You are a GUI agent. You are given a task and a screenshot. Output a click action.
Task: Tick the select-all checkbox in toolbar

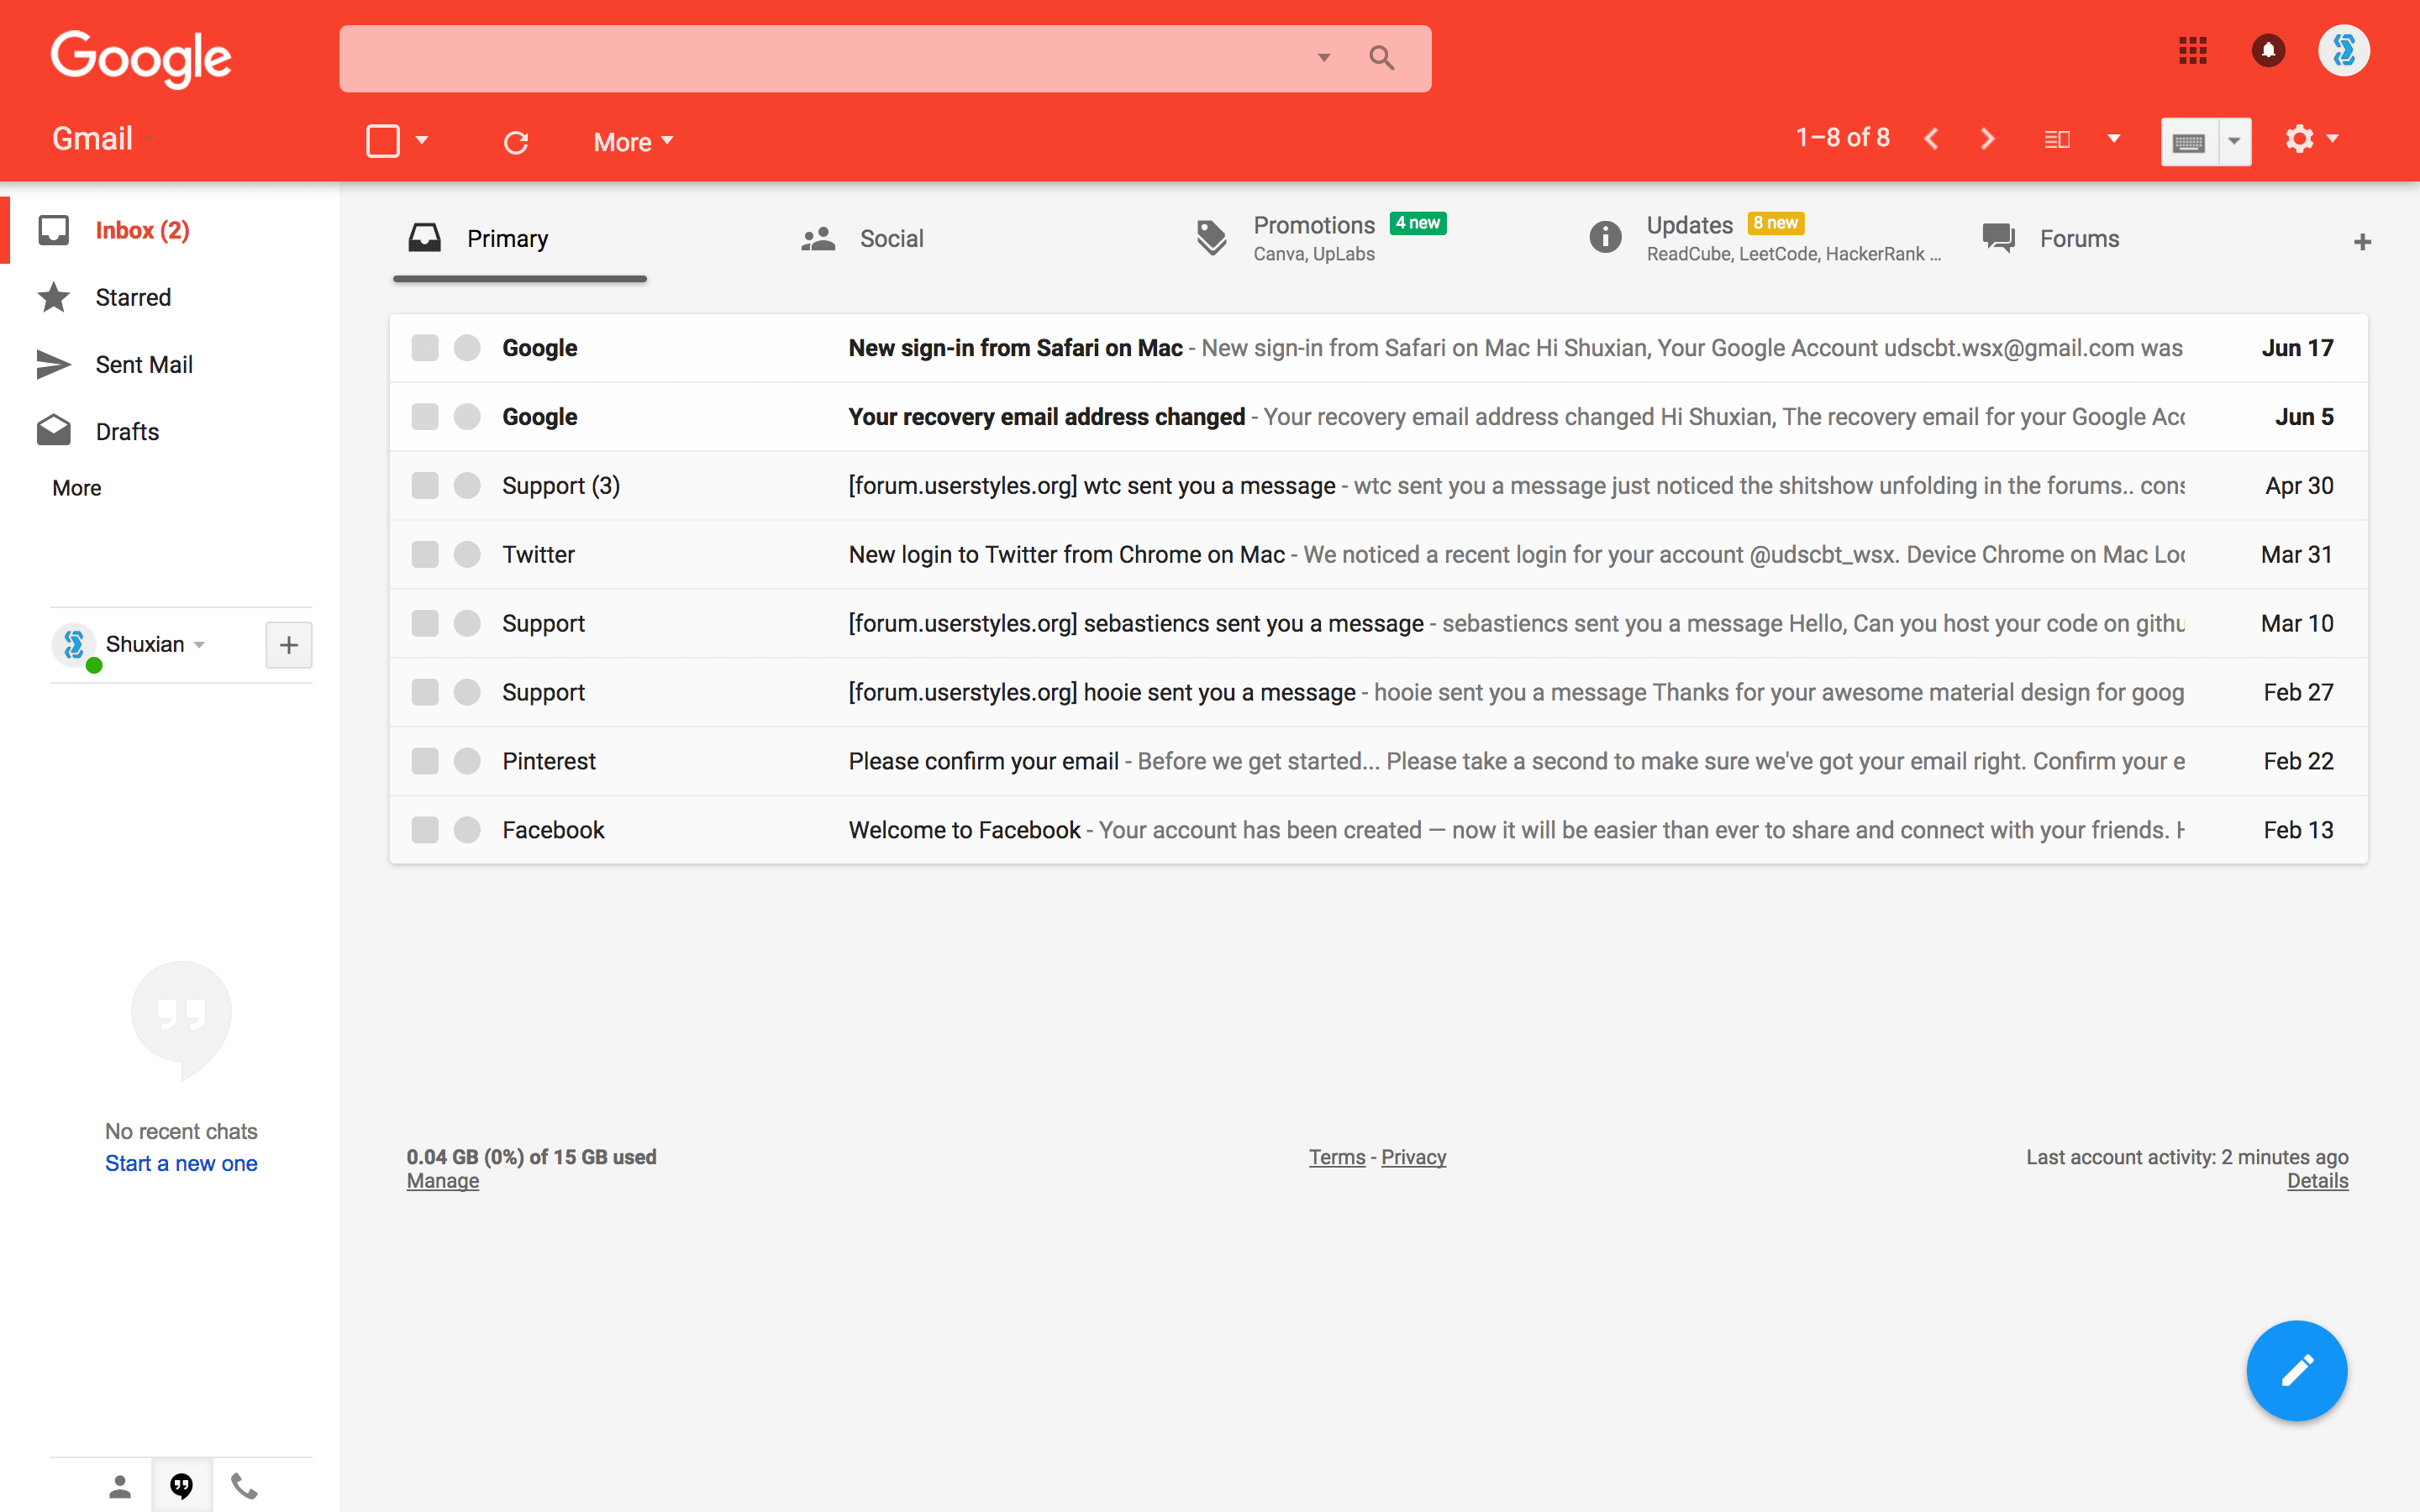[383, 141]
